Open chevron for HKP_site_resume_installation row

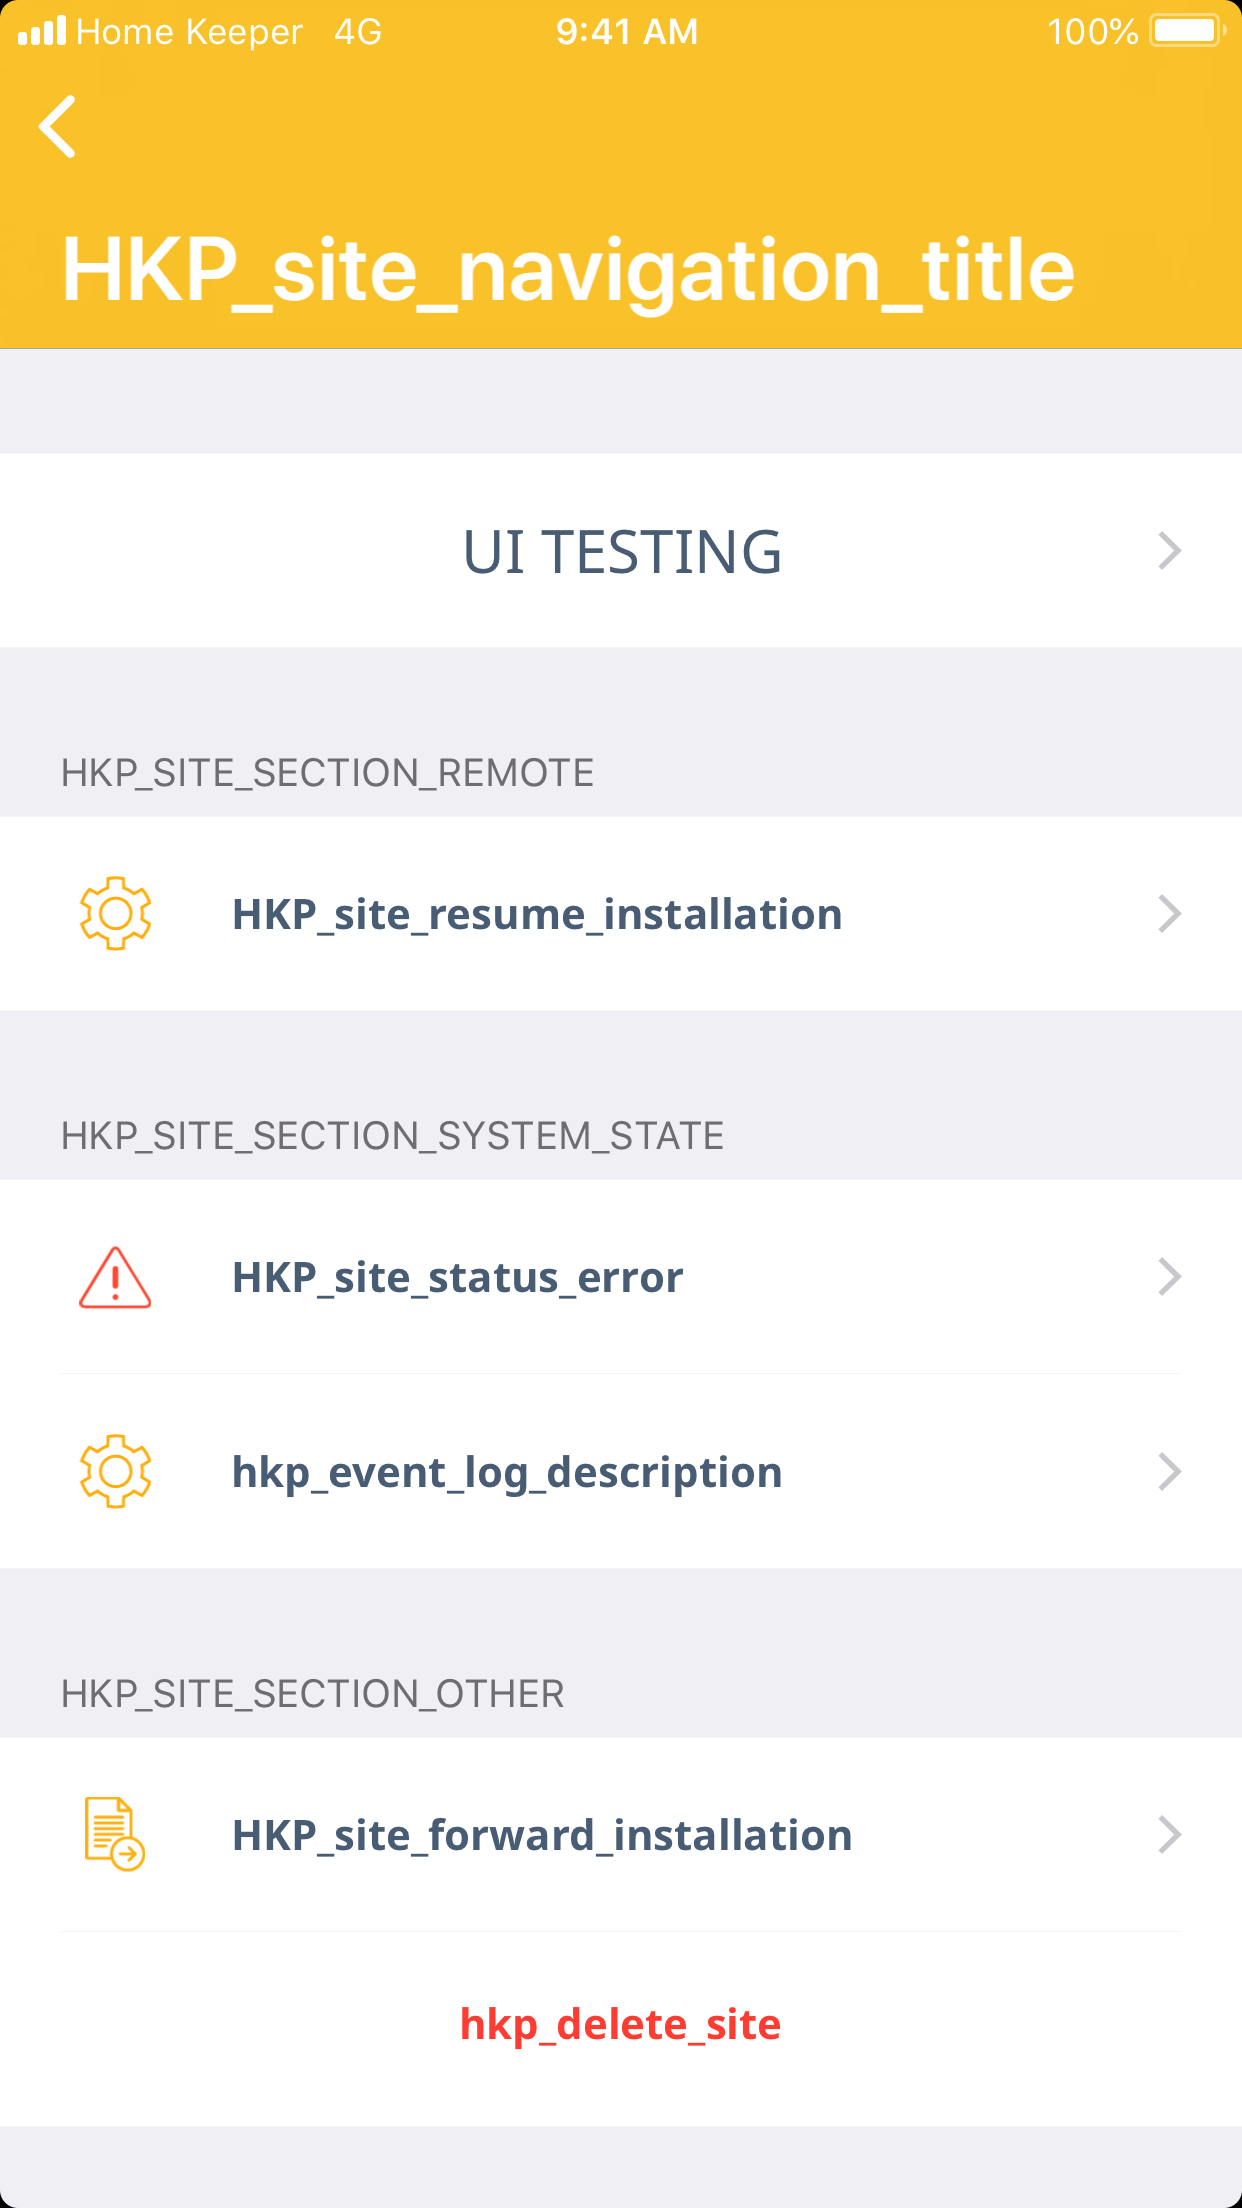pos(1169,914)
